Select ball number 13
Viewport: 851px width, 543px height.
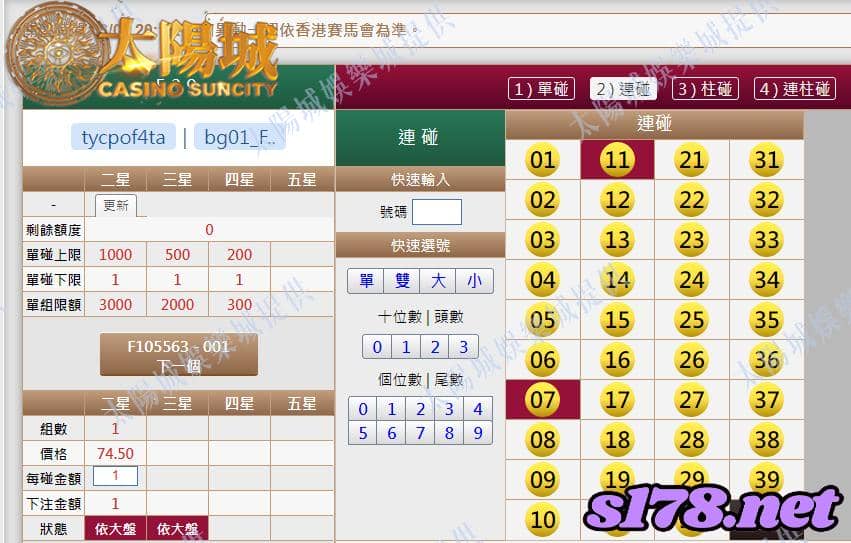coord(617,240)
